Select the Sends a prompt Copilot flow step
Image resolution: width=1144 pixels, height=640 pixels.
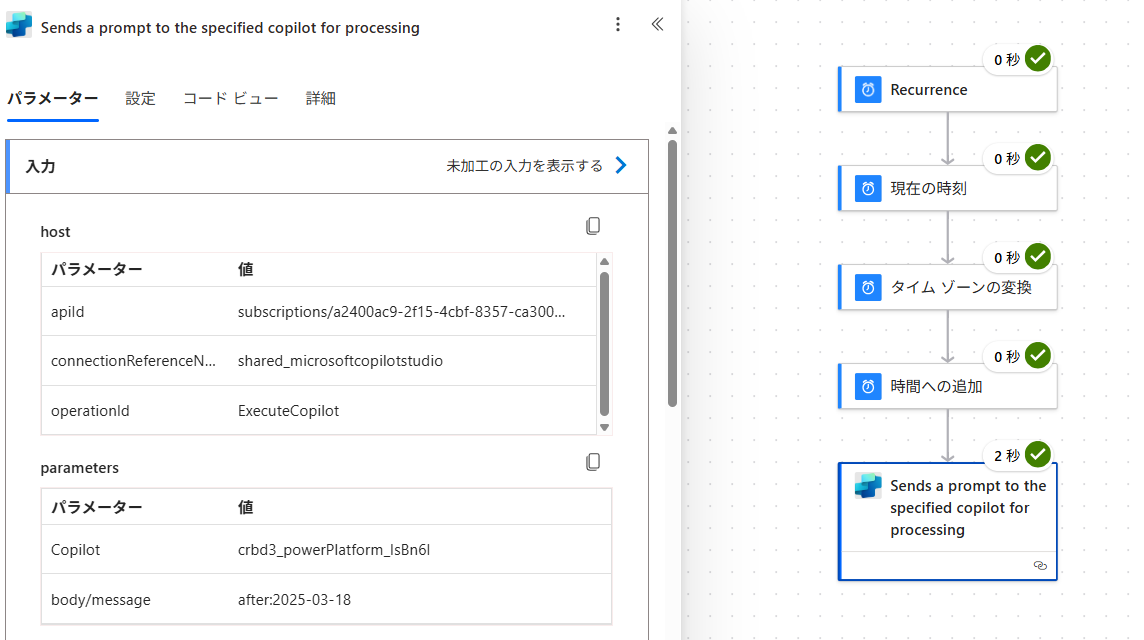click(948, 522)
